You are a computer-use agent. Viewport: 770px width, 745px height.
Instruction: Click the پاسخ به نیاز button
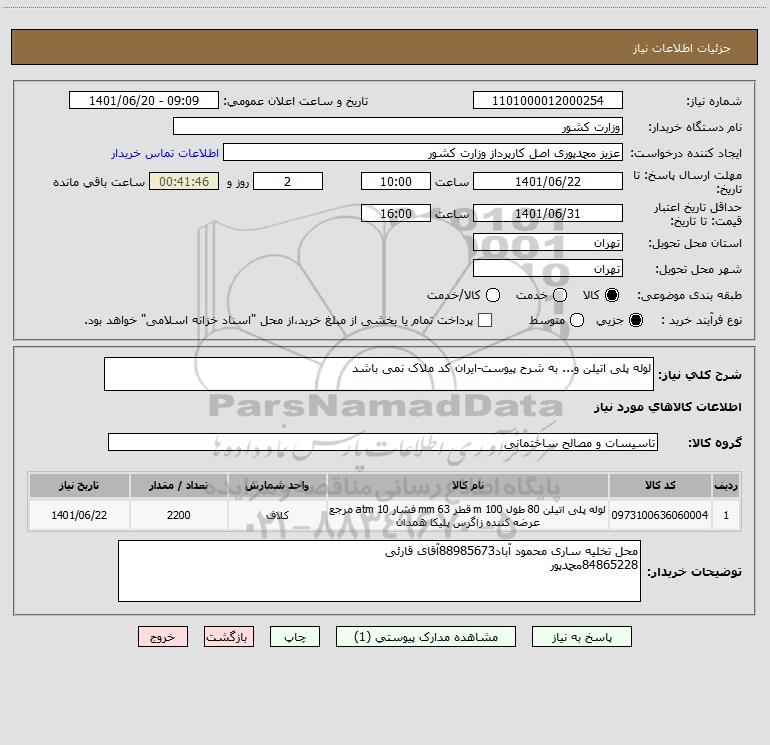(x=582, y=637)
